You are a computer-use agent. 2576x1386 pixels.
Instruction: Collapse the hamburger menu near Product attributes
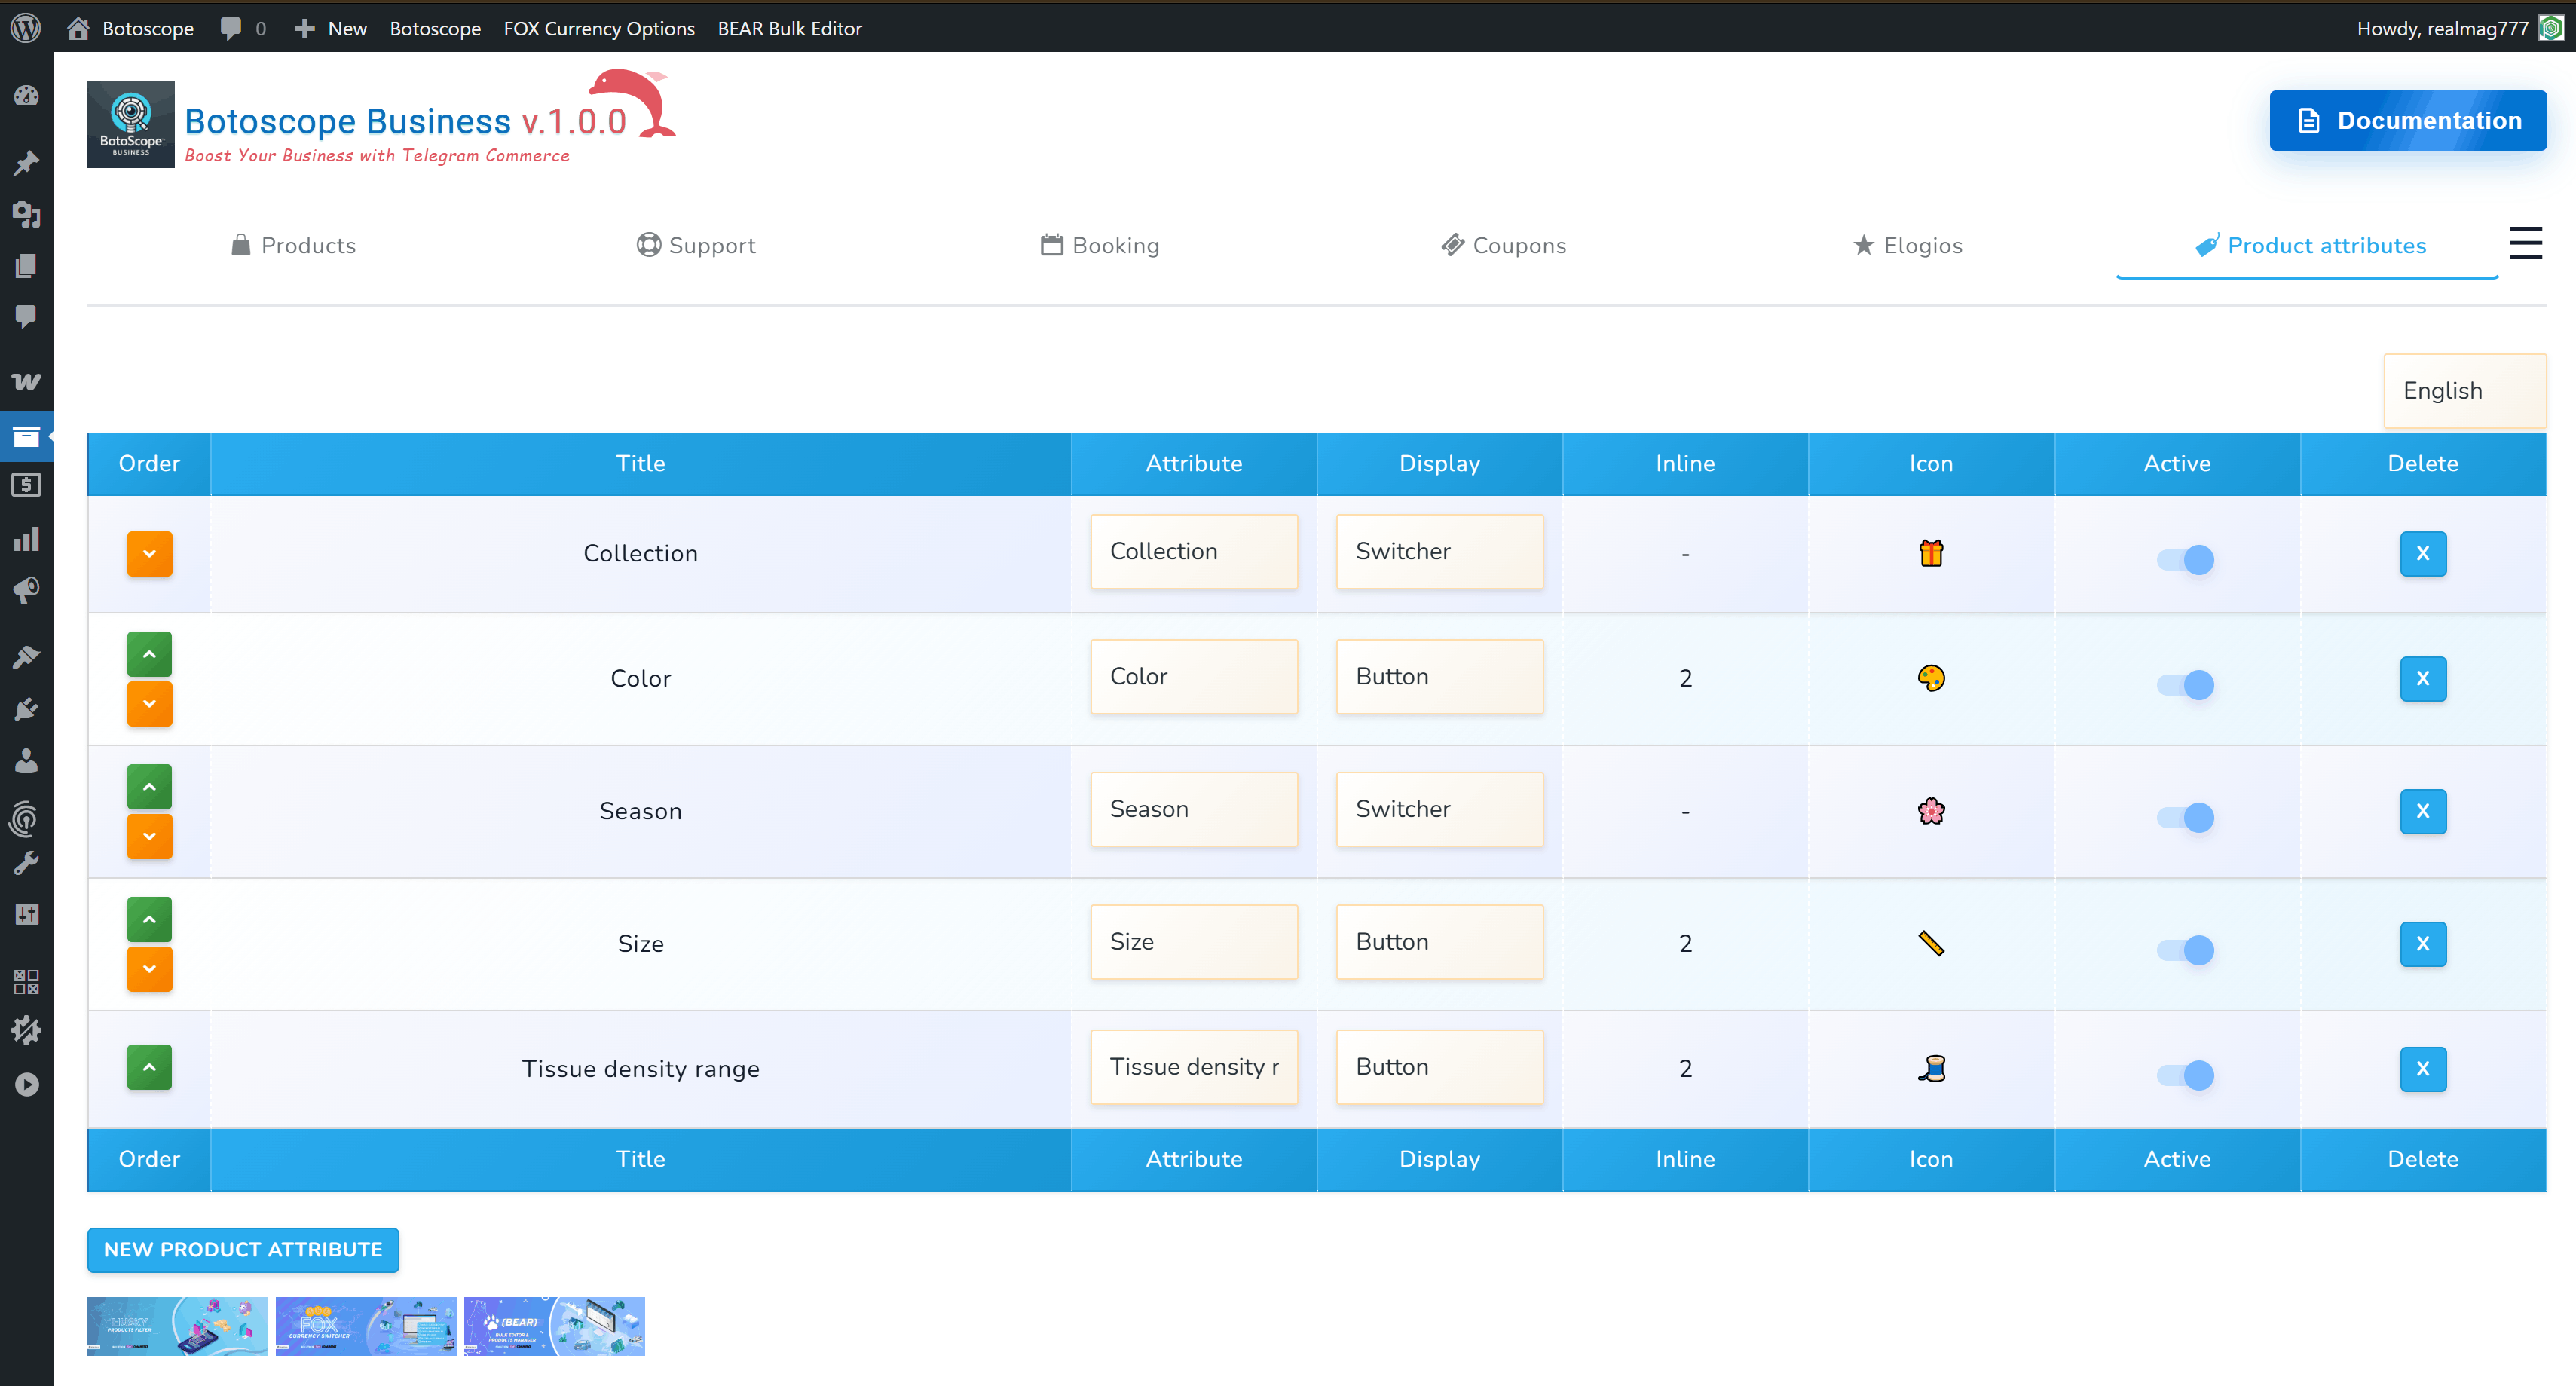tap(2525, 242)
